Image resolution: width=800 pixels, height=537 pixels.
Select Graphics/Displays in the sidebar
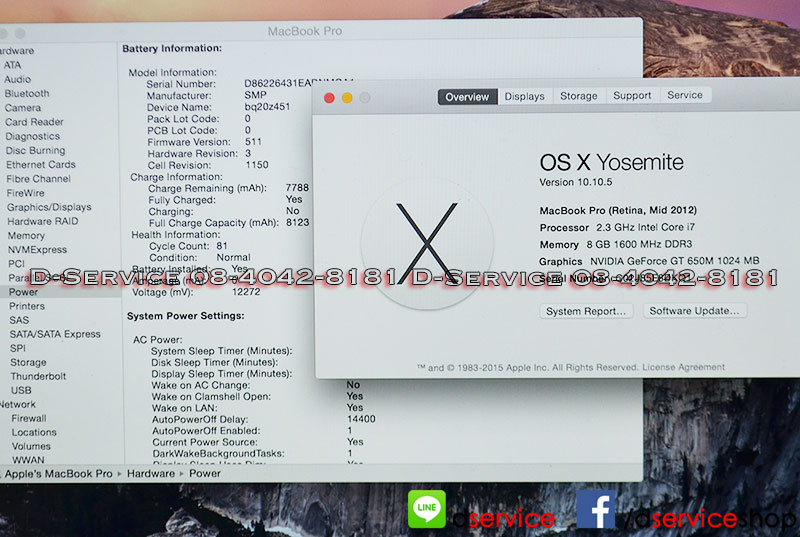(49, 207)
